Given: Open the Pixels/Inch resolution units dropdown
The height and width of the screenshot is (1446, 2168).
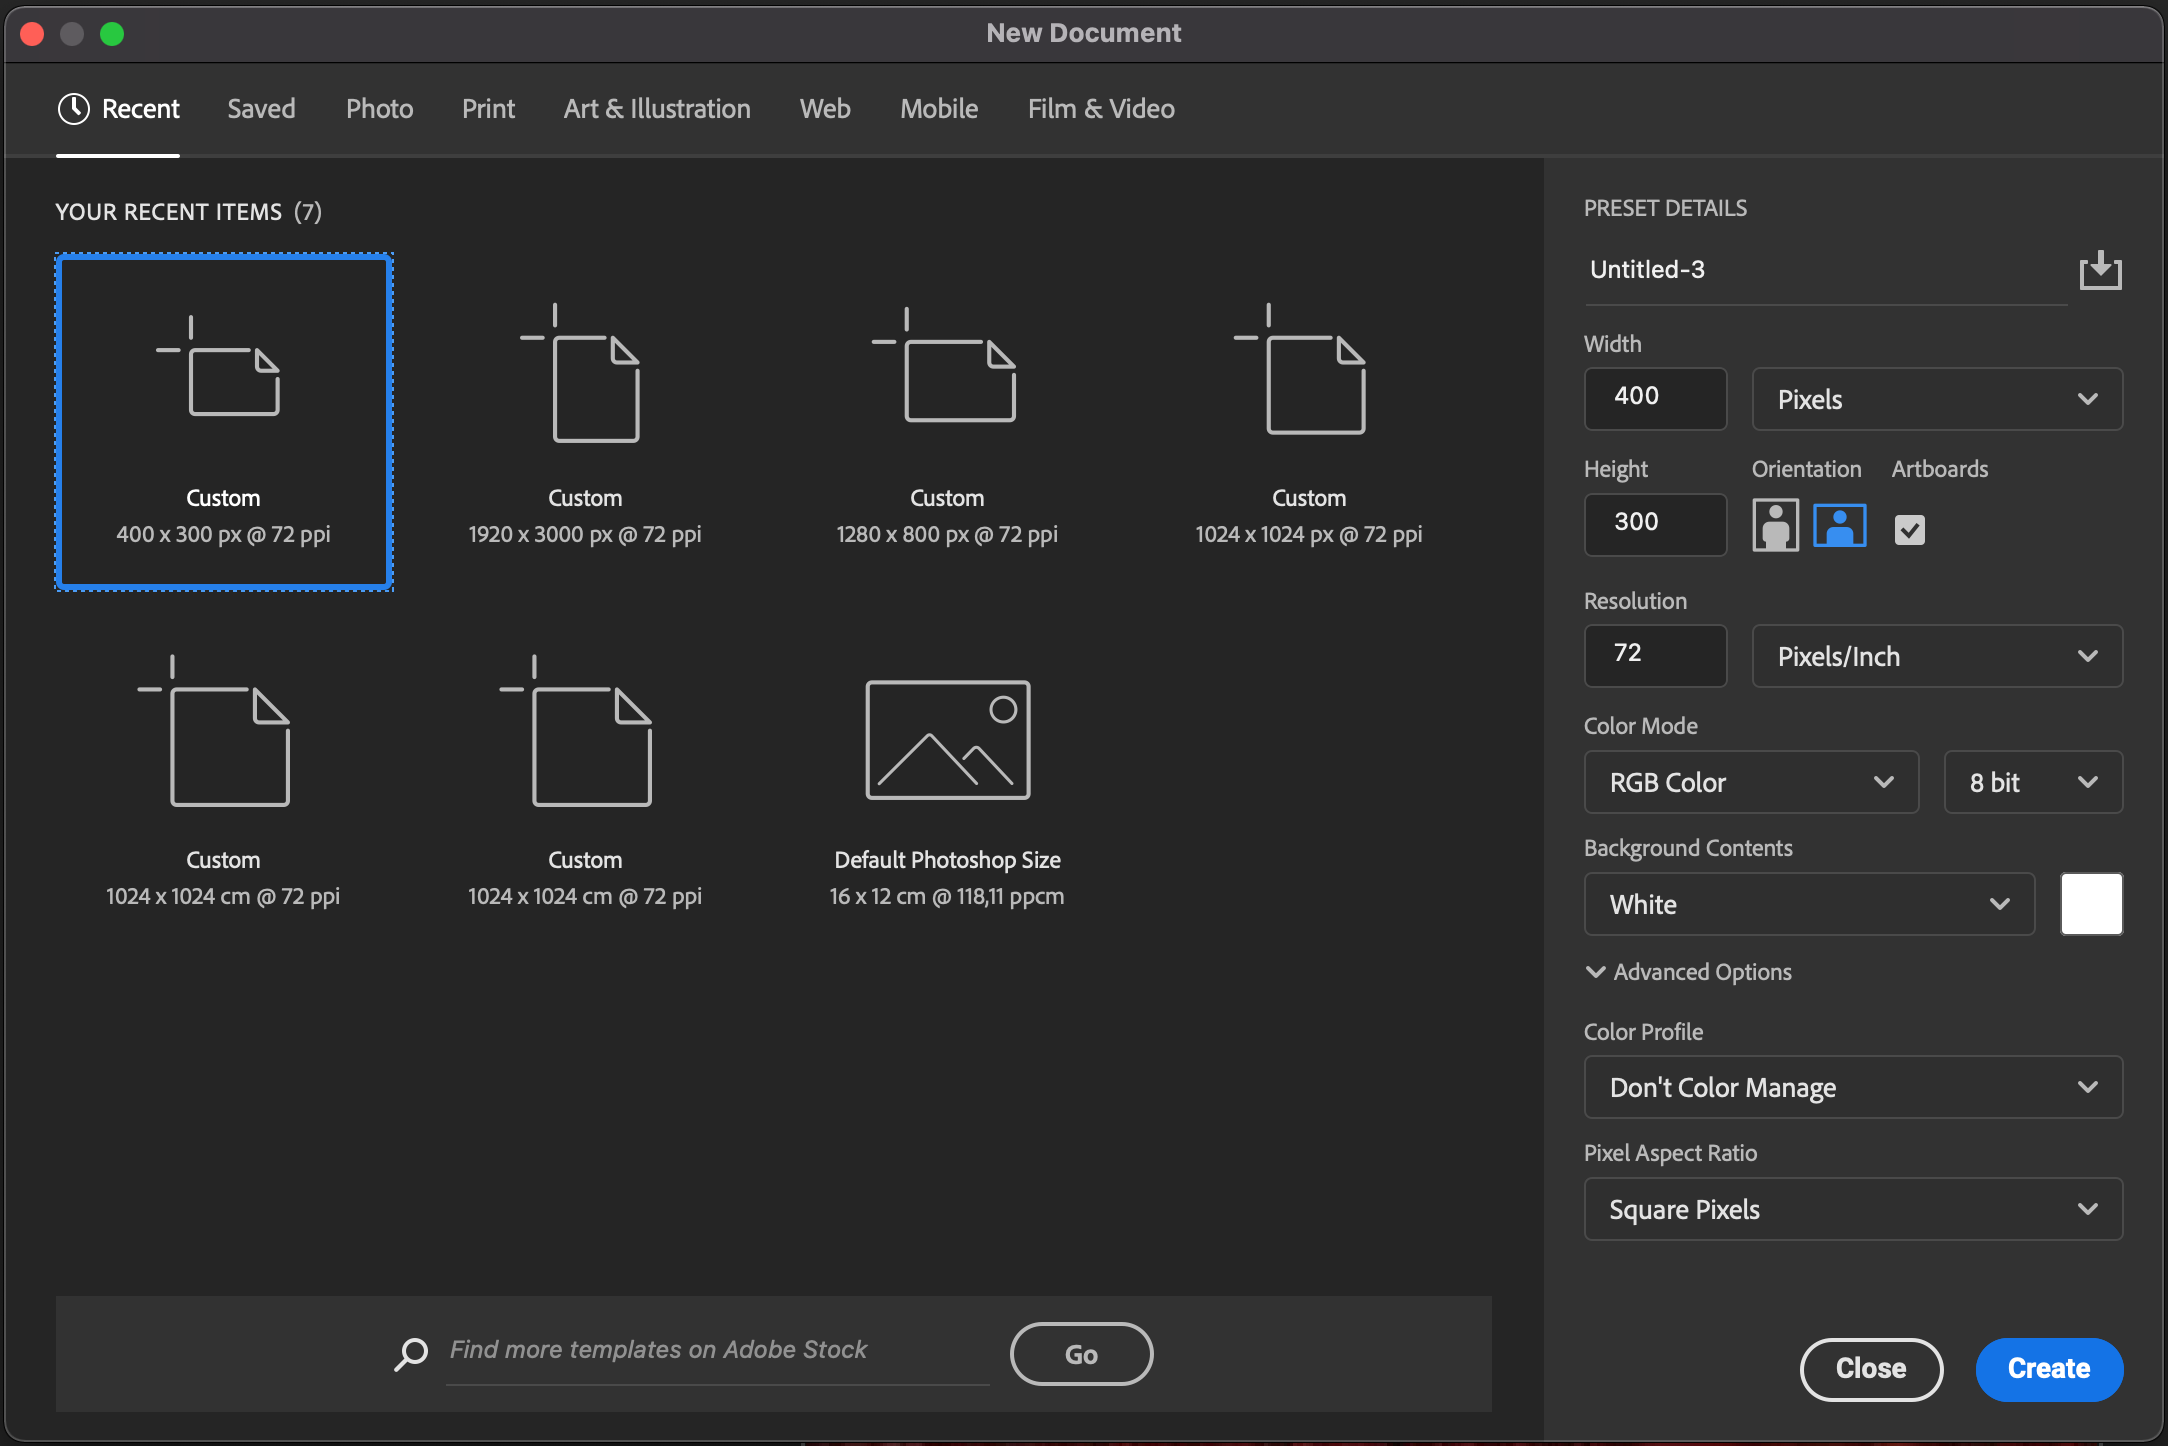Looking at the screenshot, I should pyautogui.click(x=1936, y=656).
